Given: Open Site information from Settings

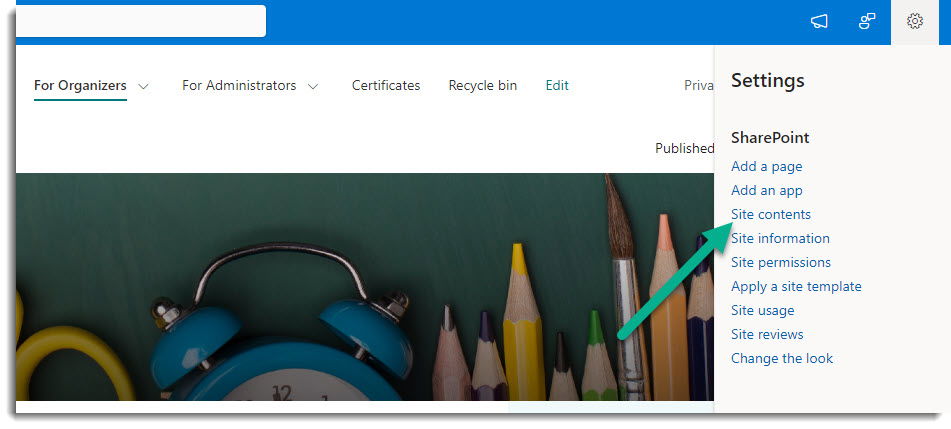Looking at the screenshot, I should pos(780,238).
